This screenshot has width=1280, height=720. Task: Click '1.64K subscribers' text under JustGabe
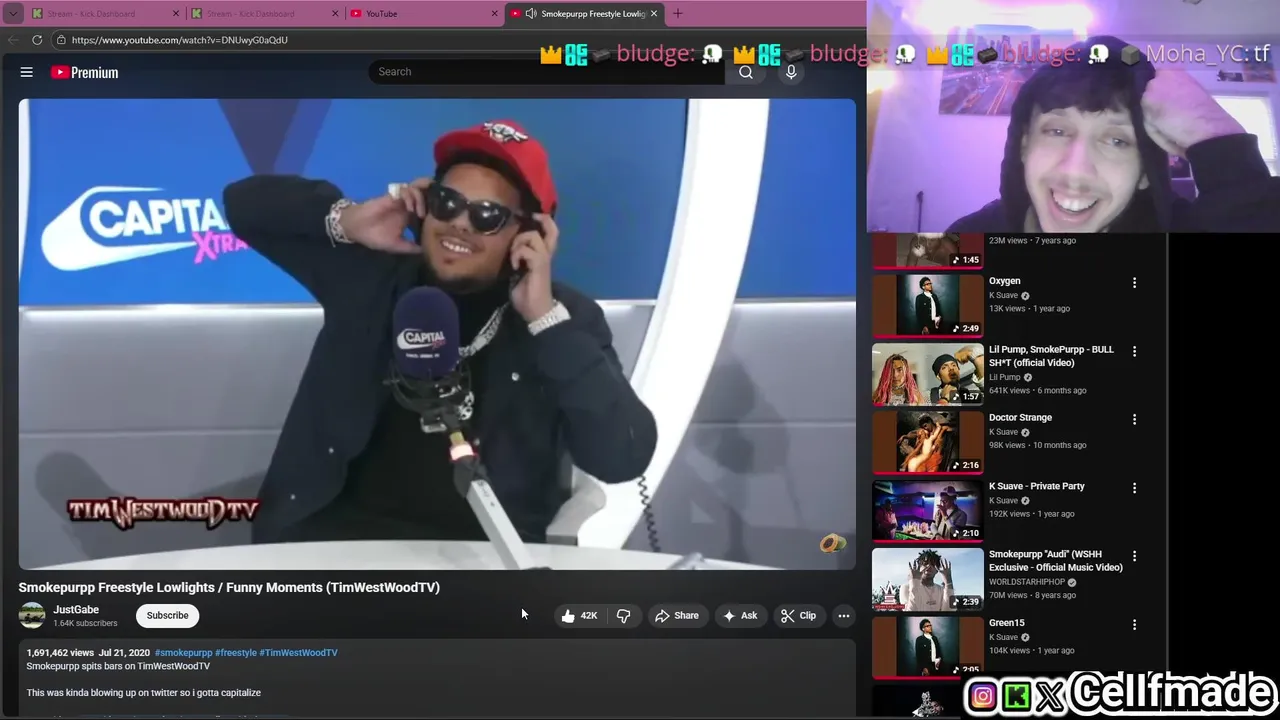[x=85, y=624]
